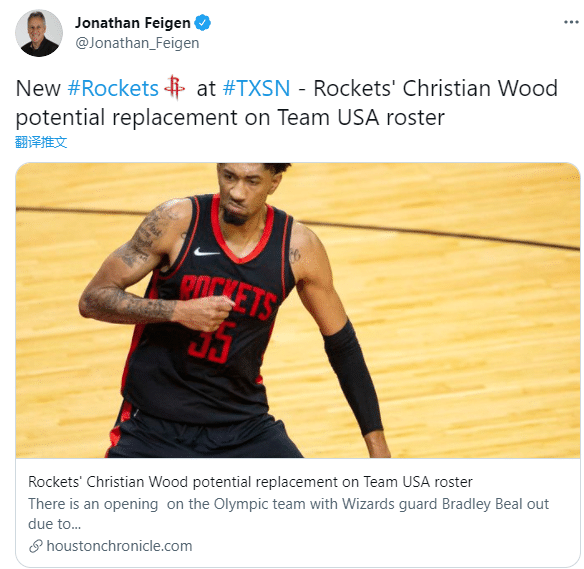Click the 翻译推文 translate tweet link
The width and height of the screenshot is (584, 569).
(41, 142)
